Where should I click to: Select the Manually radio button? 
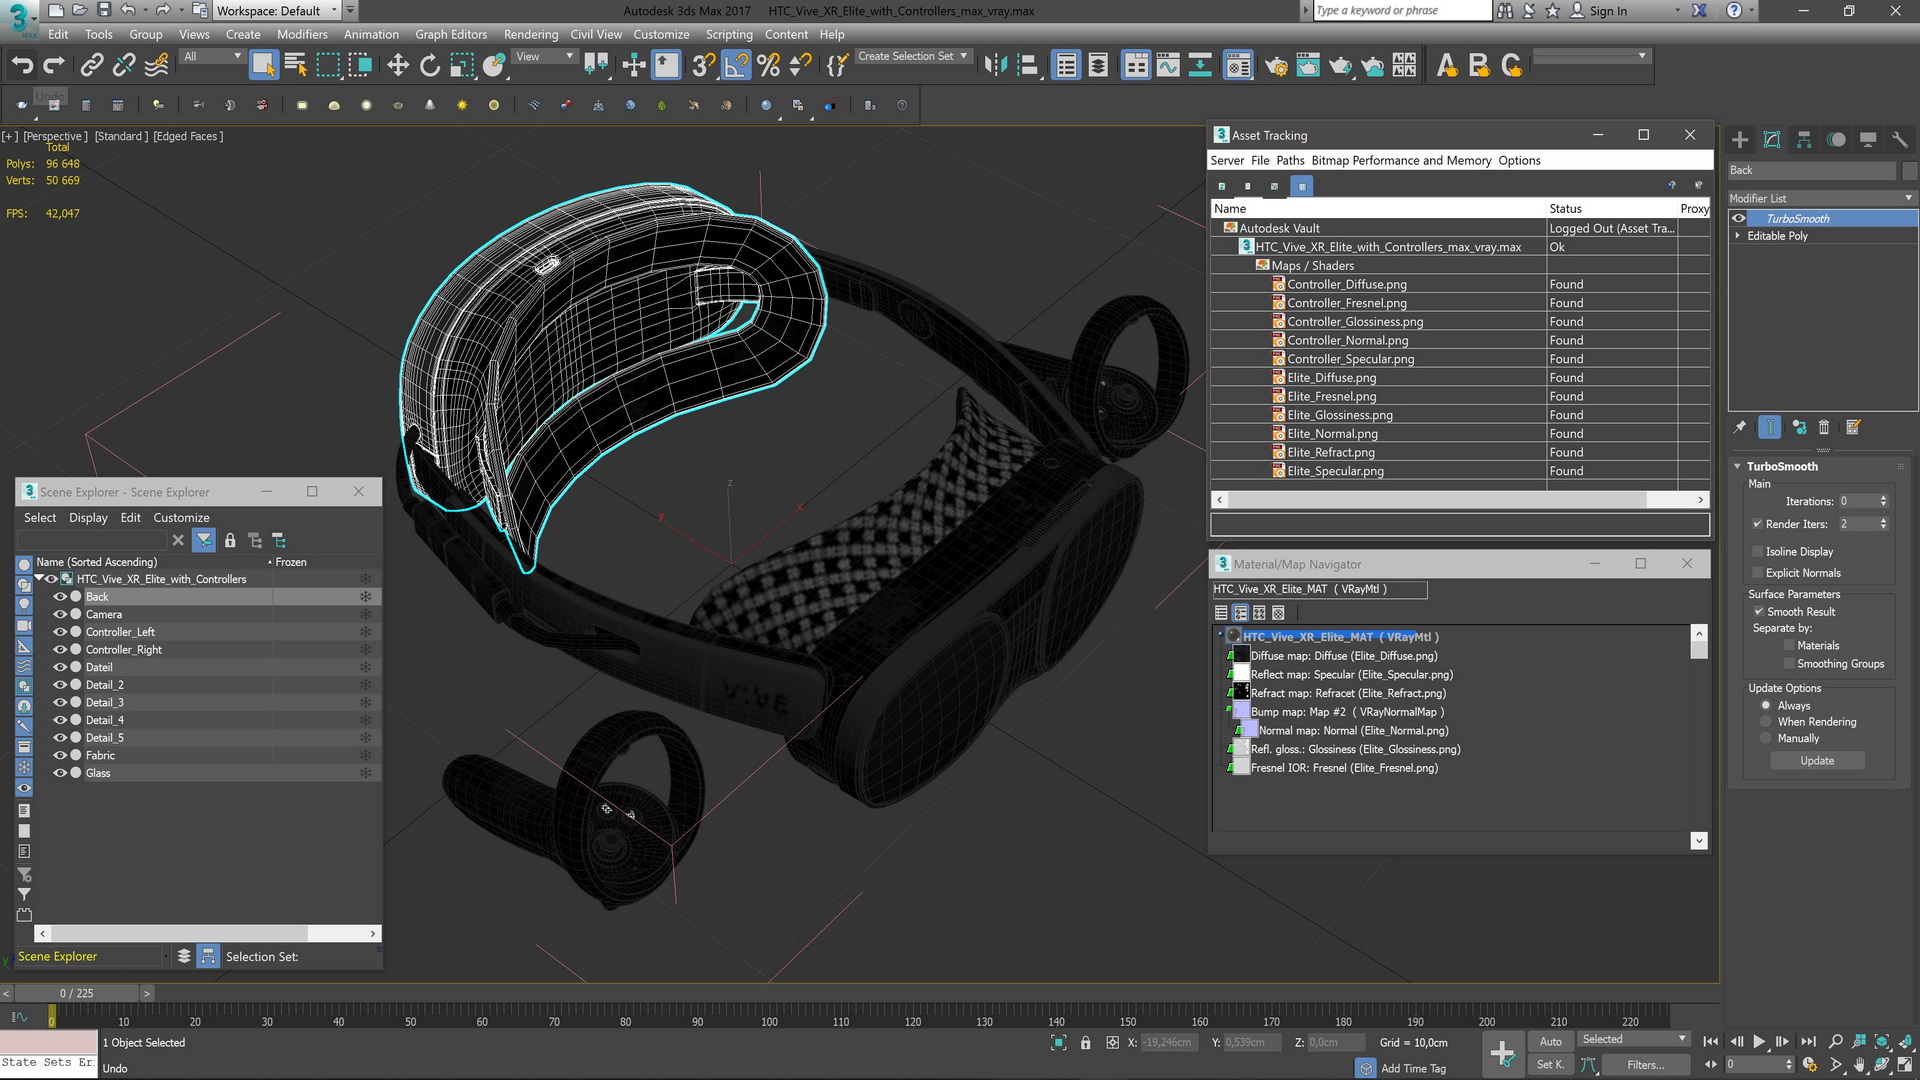point(1766,739)
